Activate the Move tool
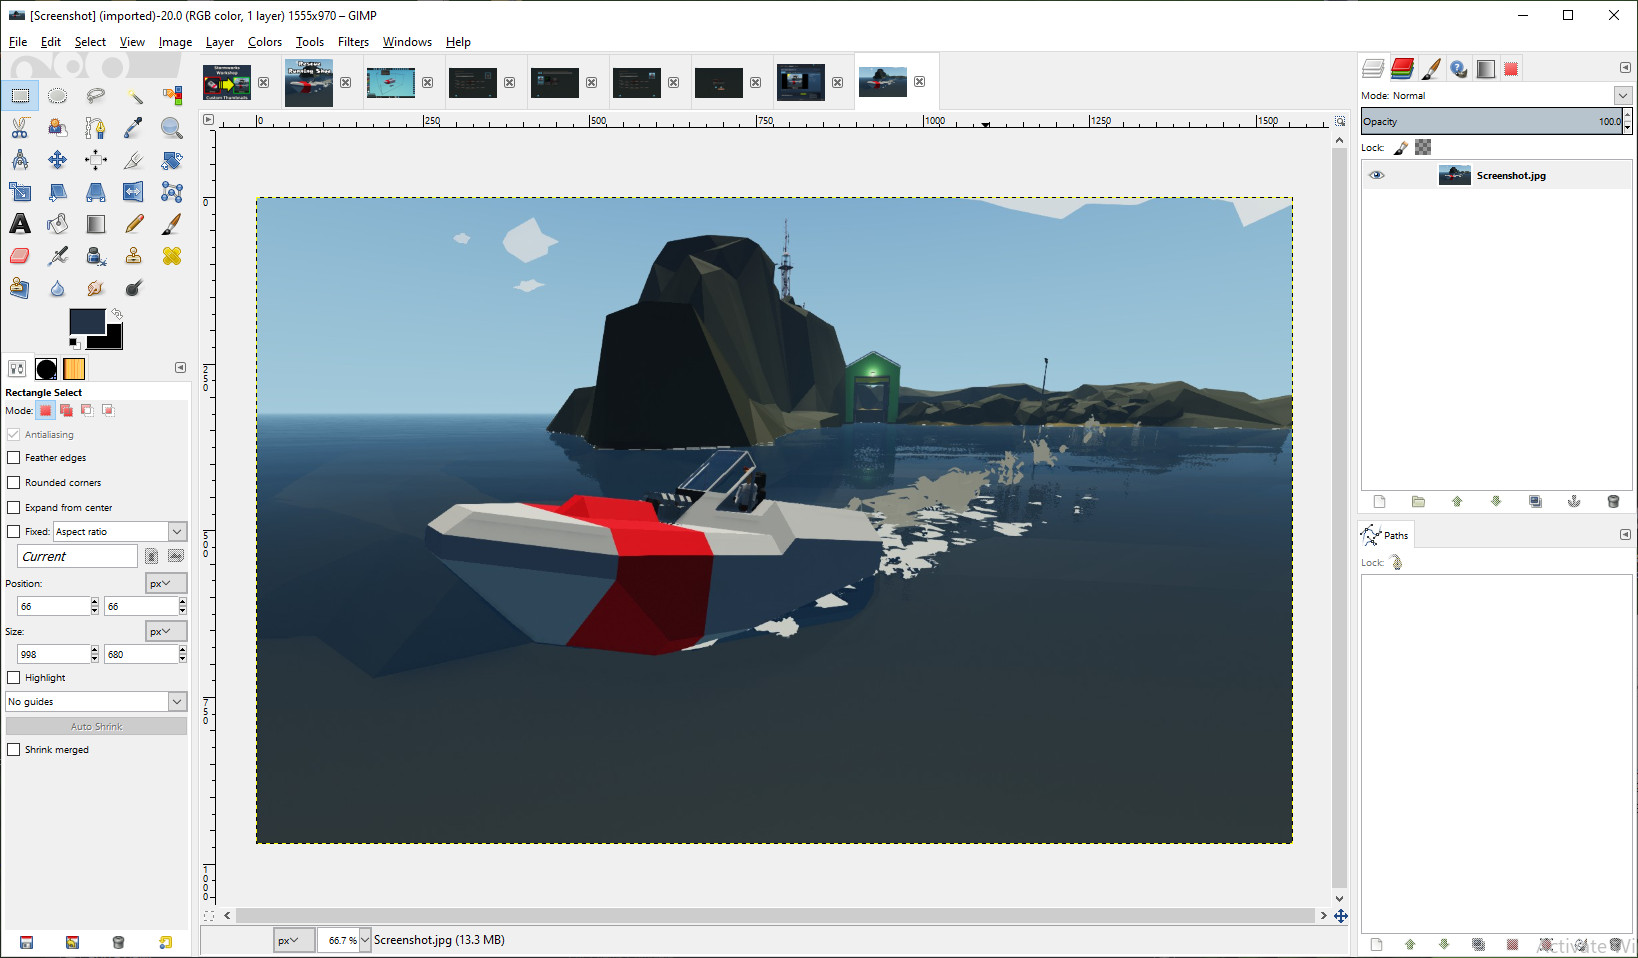The height and width of the screenshot is (958, 1638). pyautogui.click(x=58, y=160)
